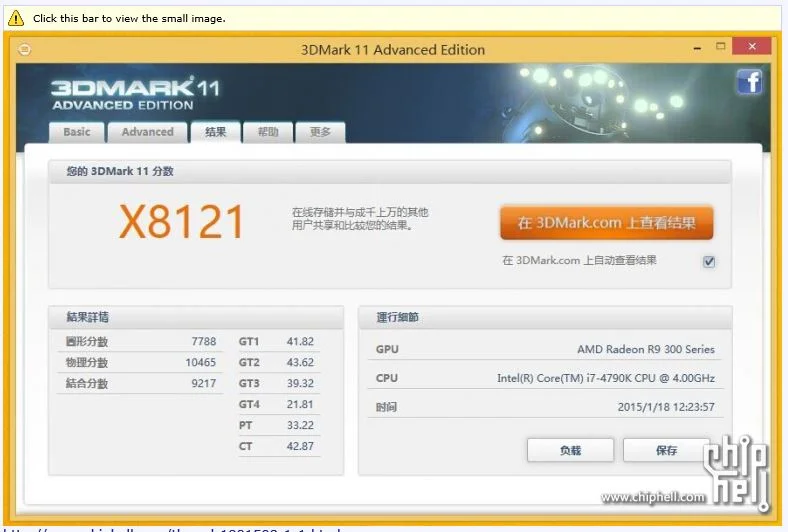Switch to the Advanced tab

pyautogui.click(x=147, y=132)
